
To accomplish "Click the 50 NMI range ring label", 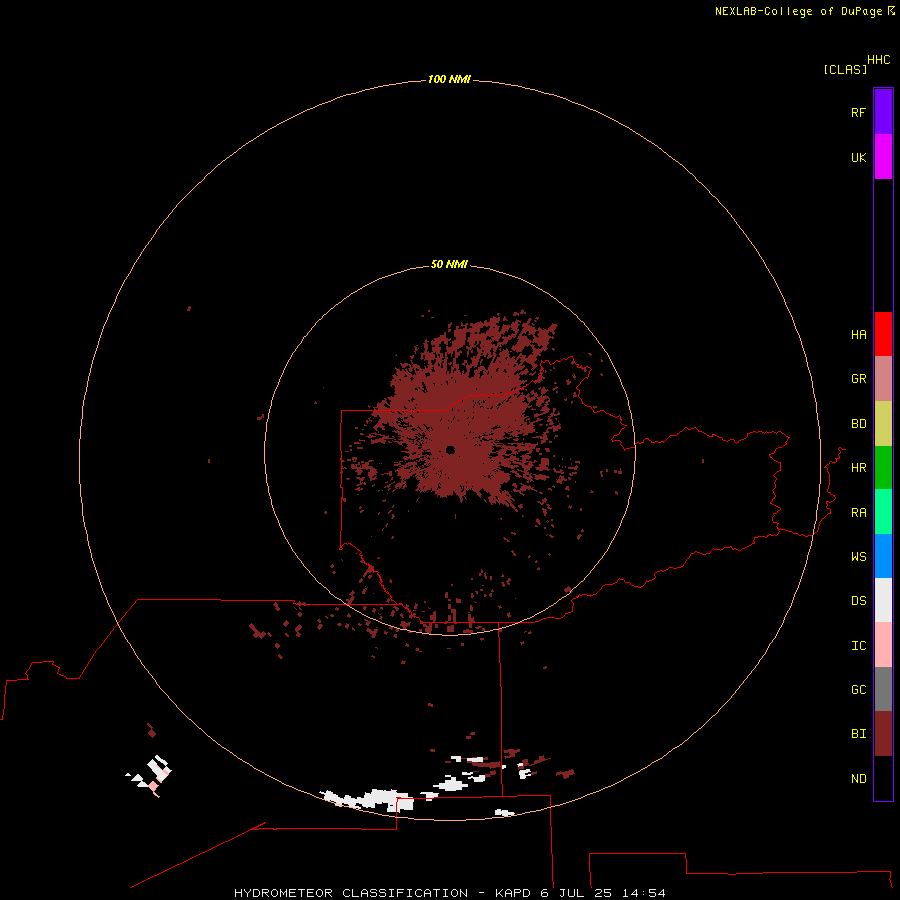I will 449,264.
